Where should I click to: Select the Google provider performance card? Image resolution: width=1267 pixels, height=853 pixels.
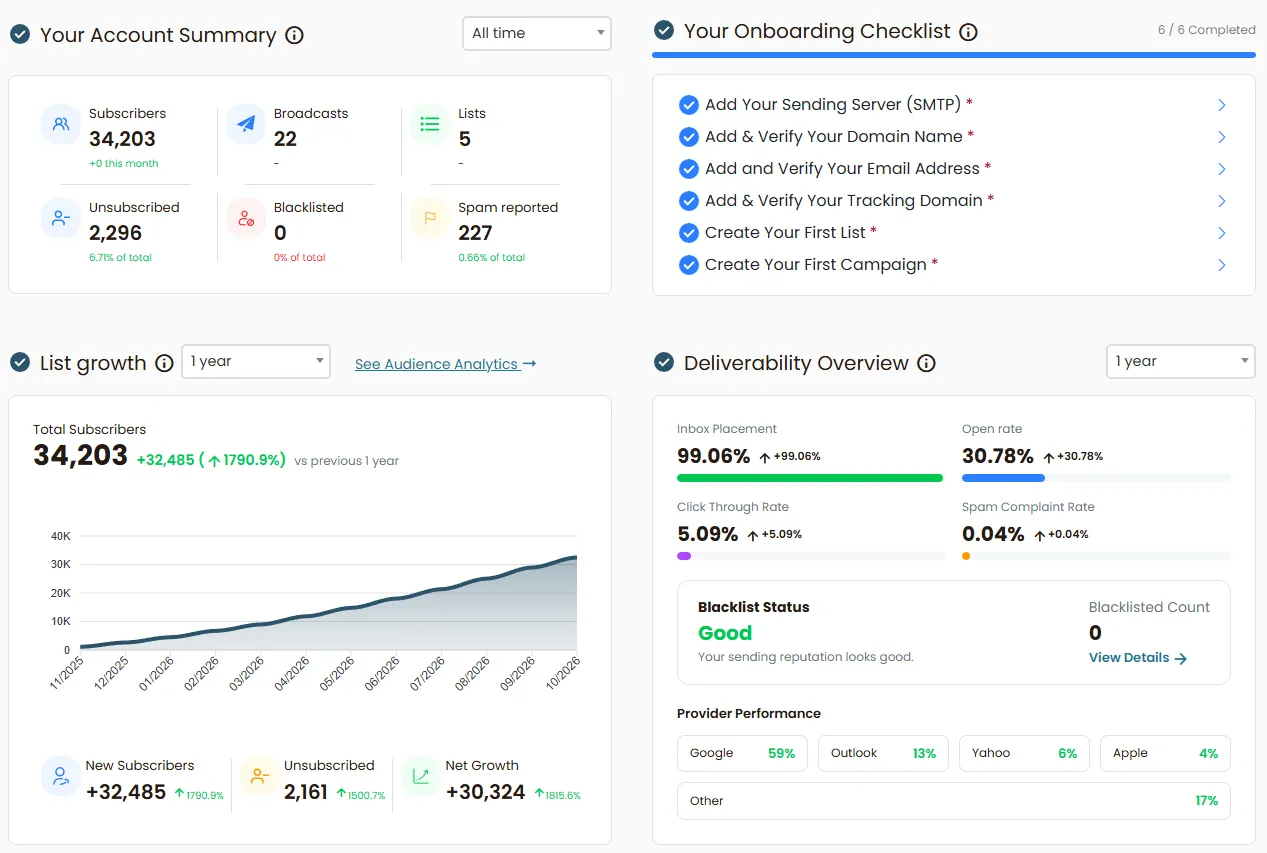[x=742, y=753]
